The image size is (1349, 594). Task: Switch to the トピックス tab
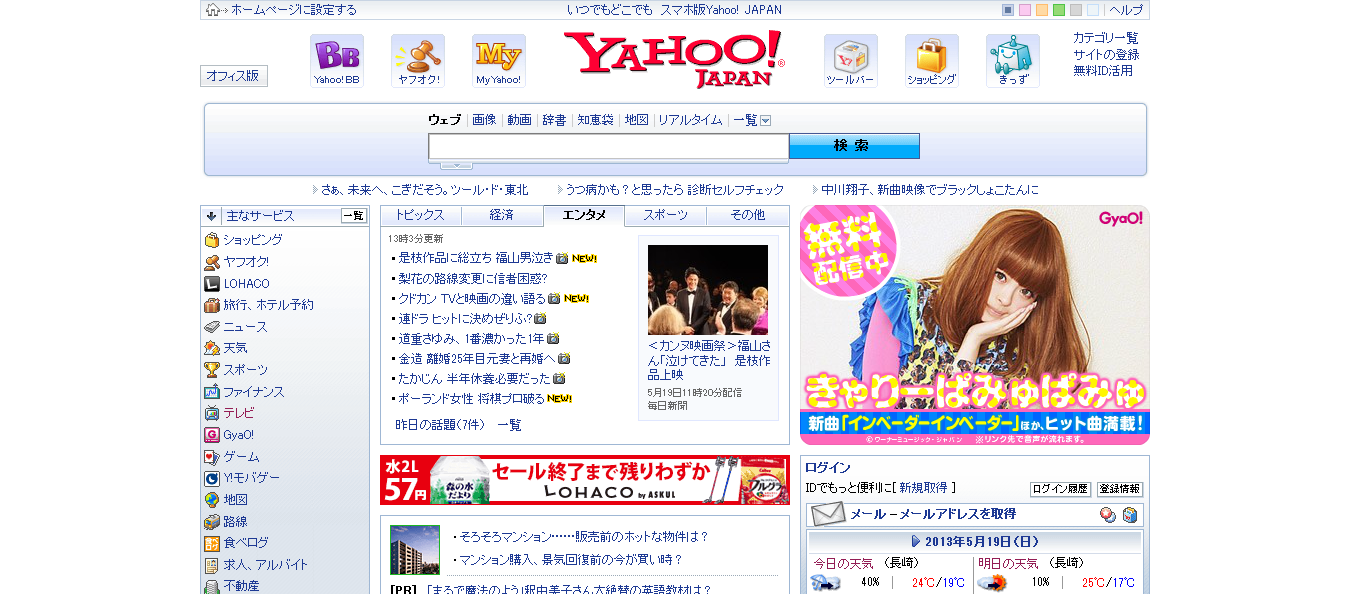click(x=421, y=215)
